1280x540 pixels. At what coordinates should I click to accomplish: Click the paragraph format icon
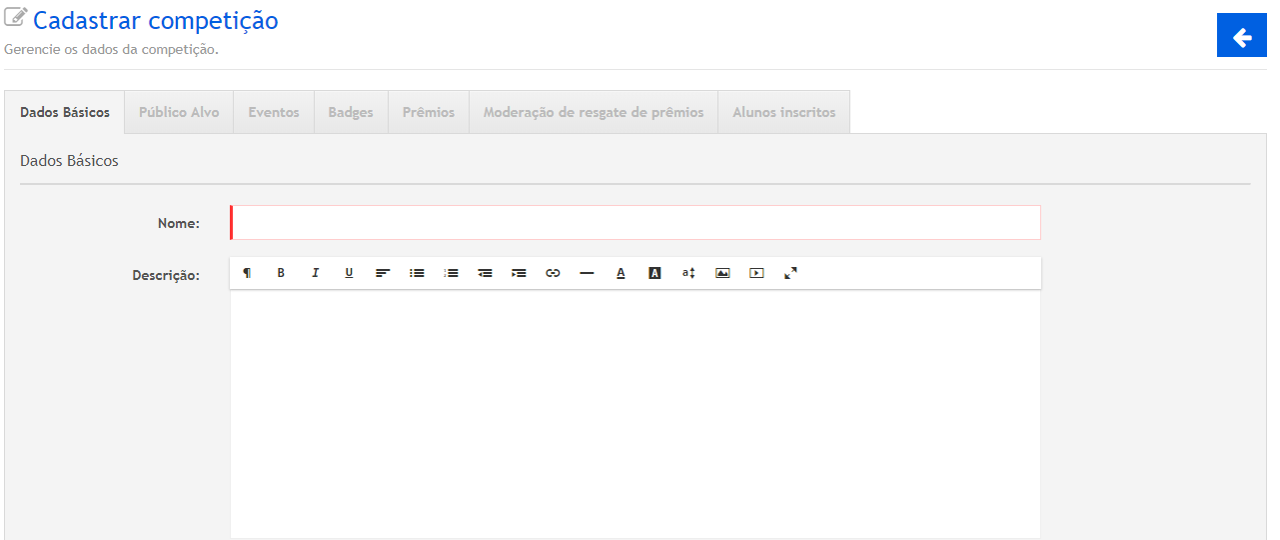pyautogui.click(x=247, y=273)
